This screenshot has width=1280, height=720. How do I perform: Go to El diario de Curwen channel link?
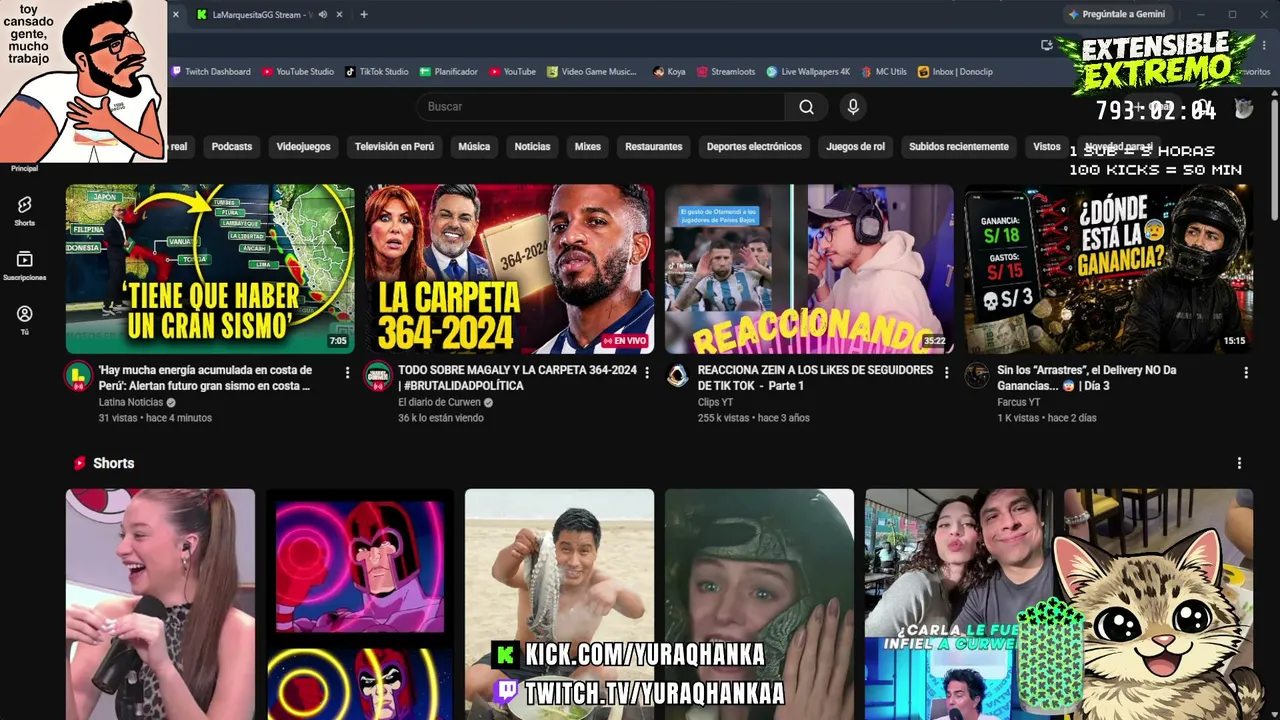click(x=439, y=402)
